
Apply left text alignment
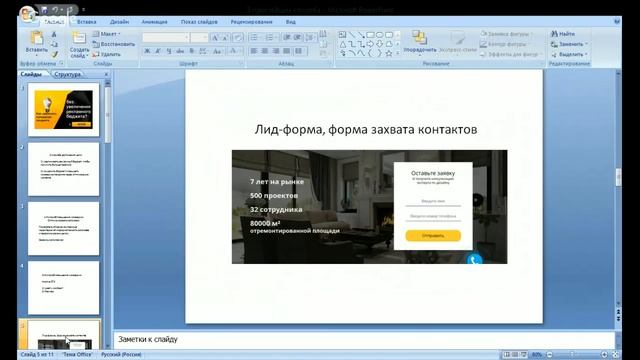pyautogui.click(x=254, y=51)
